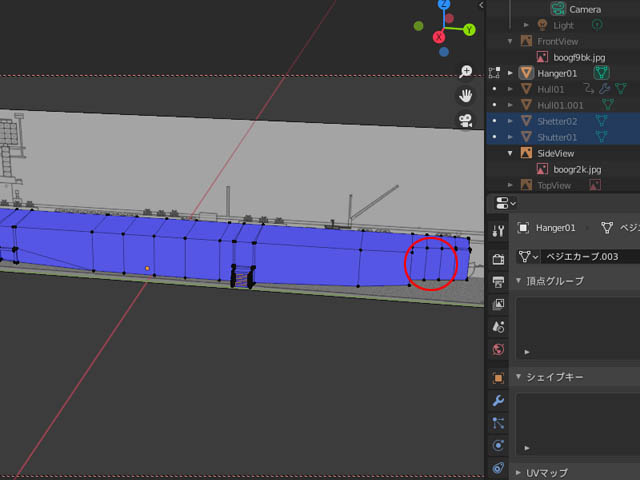Click the mesh data icon in properties breadcrumb
This screenshot has height=480, width=640.
click(x=607, y=228)
